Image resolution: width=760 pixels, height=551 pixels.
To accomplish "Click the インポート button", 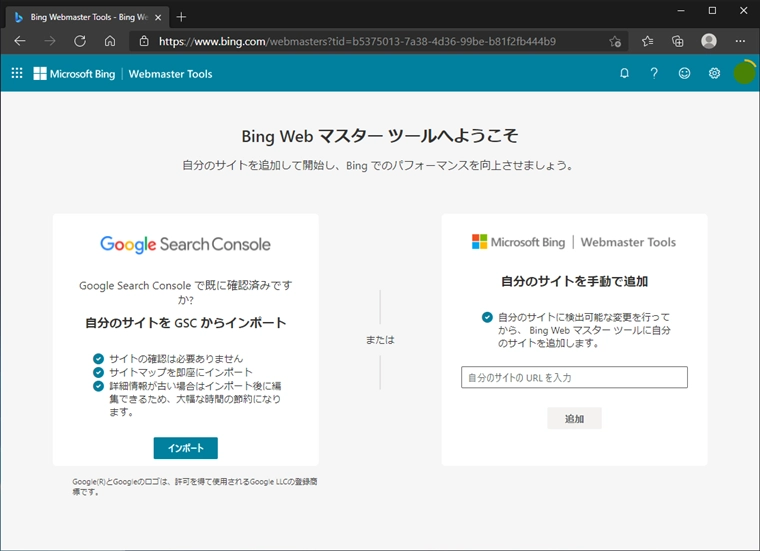I will 186,448.
